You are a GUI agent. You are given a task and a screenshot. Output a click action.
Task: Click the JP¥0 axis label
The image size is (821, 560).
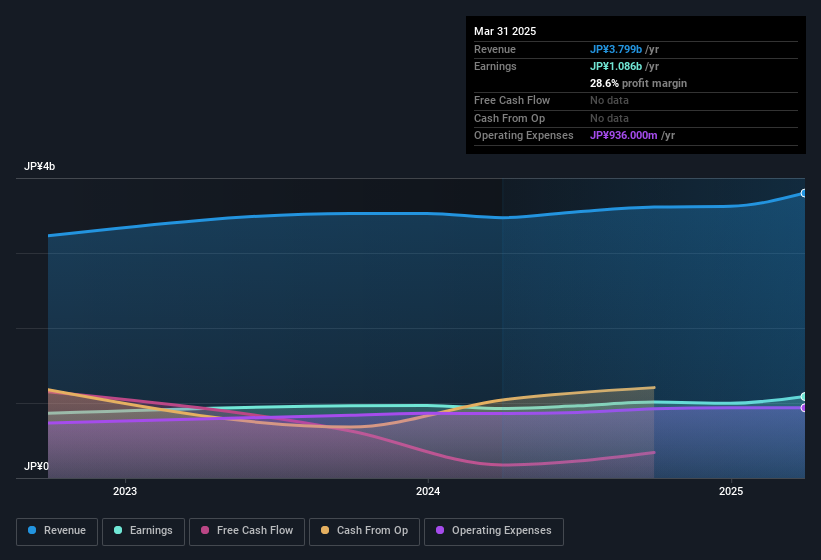click(37, 466)
